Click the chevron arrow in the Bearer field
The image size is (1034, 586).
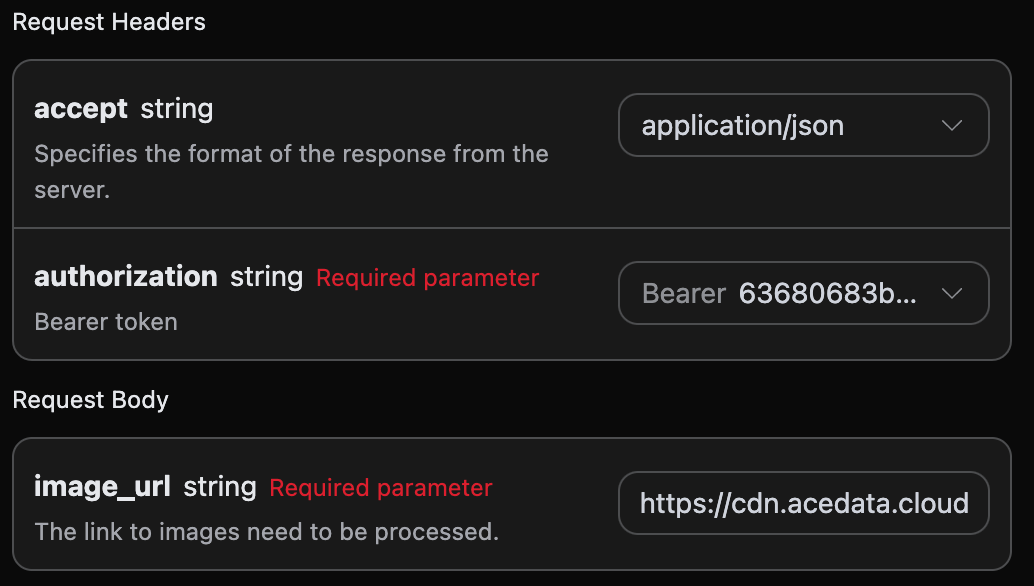[952, 294]
